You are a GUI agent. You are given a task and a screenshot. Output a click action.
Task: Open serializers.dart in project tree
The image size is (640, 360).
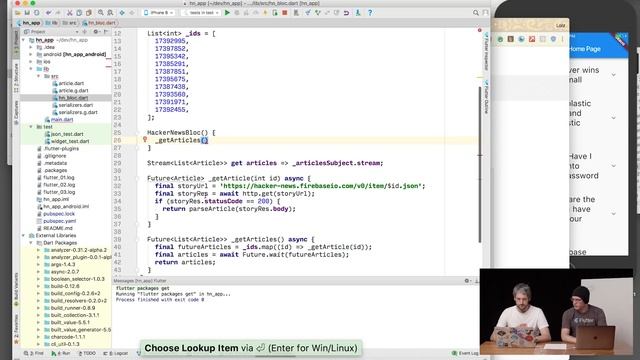click(x=76, y=105)
